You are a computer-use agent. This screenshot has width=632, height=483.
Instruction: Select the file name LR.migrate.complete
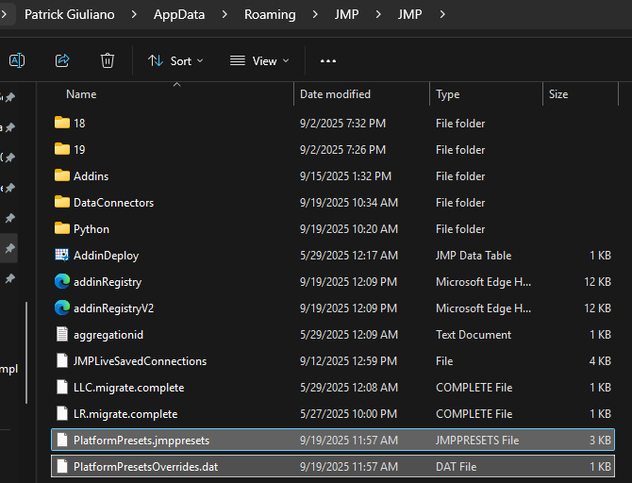tap(125, 414)
